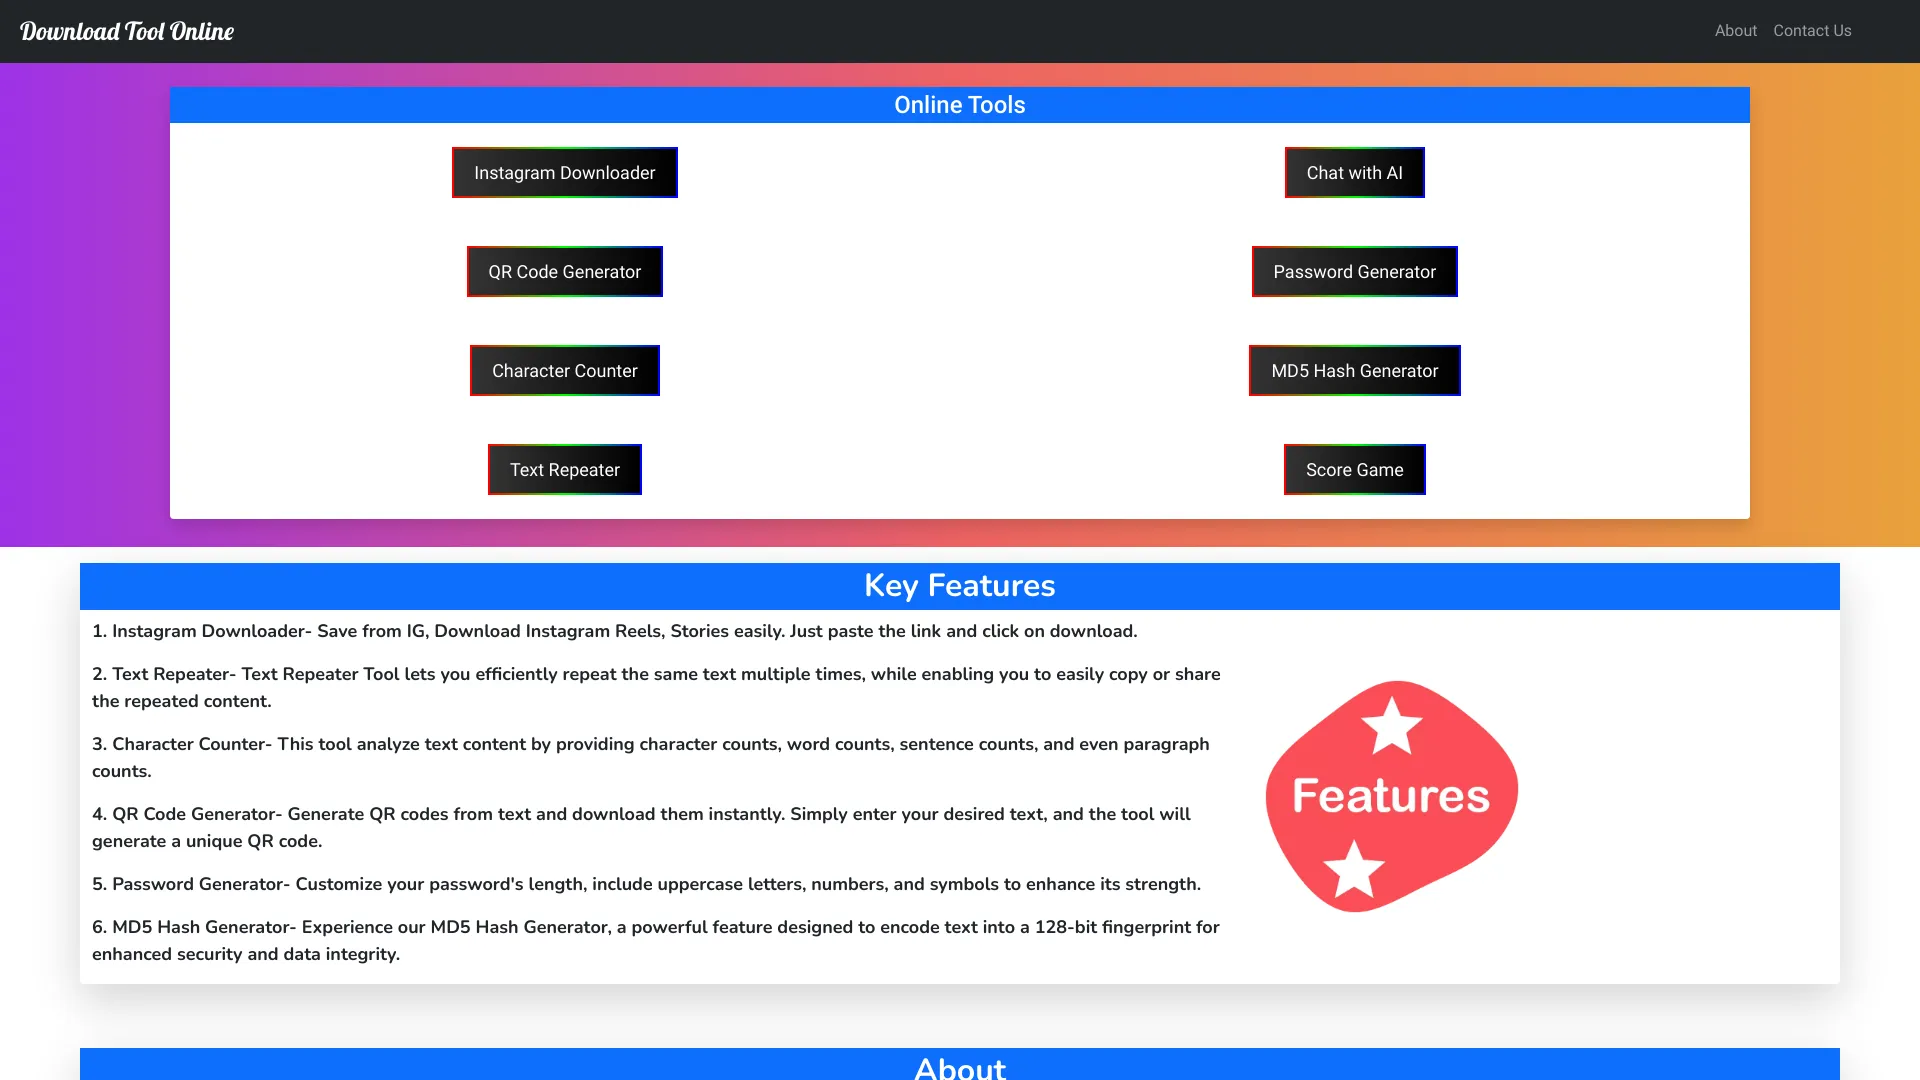Open the Password Generator tool

pyautogui.click(x=1354, y=272)
